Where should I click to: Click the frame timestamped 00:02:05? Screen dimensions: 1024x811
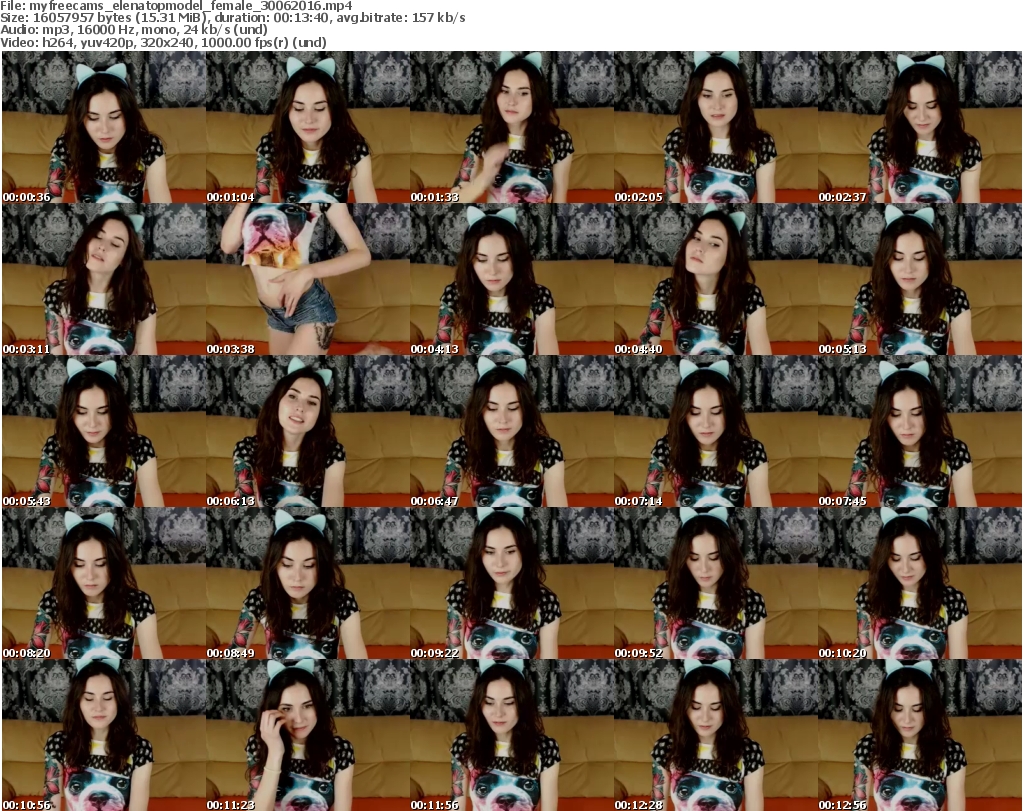coord(715,128)
